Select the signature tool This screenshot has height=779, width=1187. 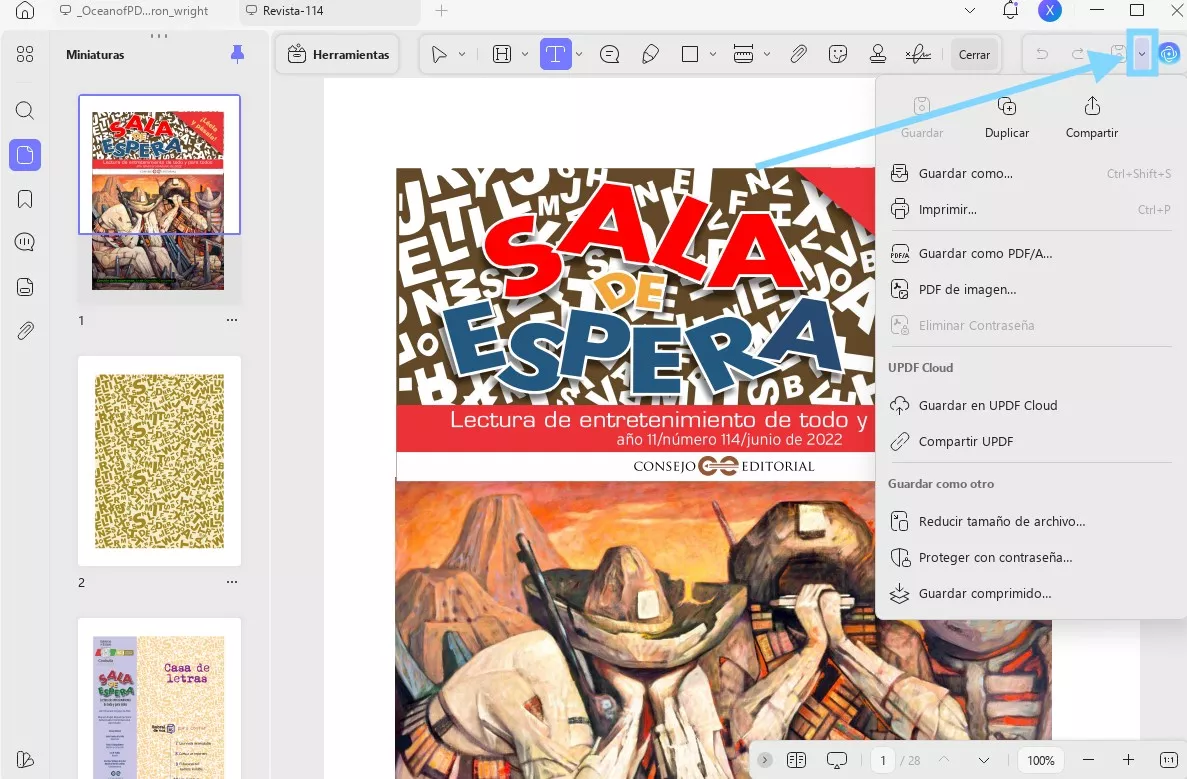coord(918,55)
